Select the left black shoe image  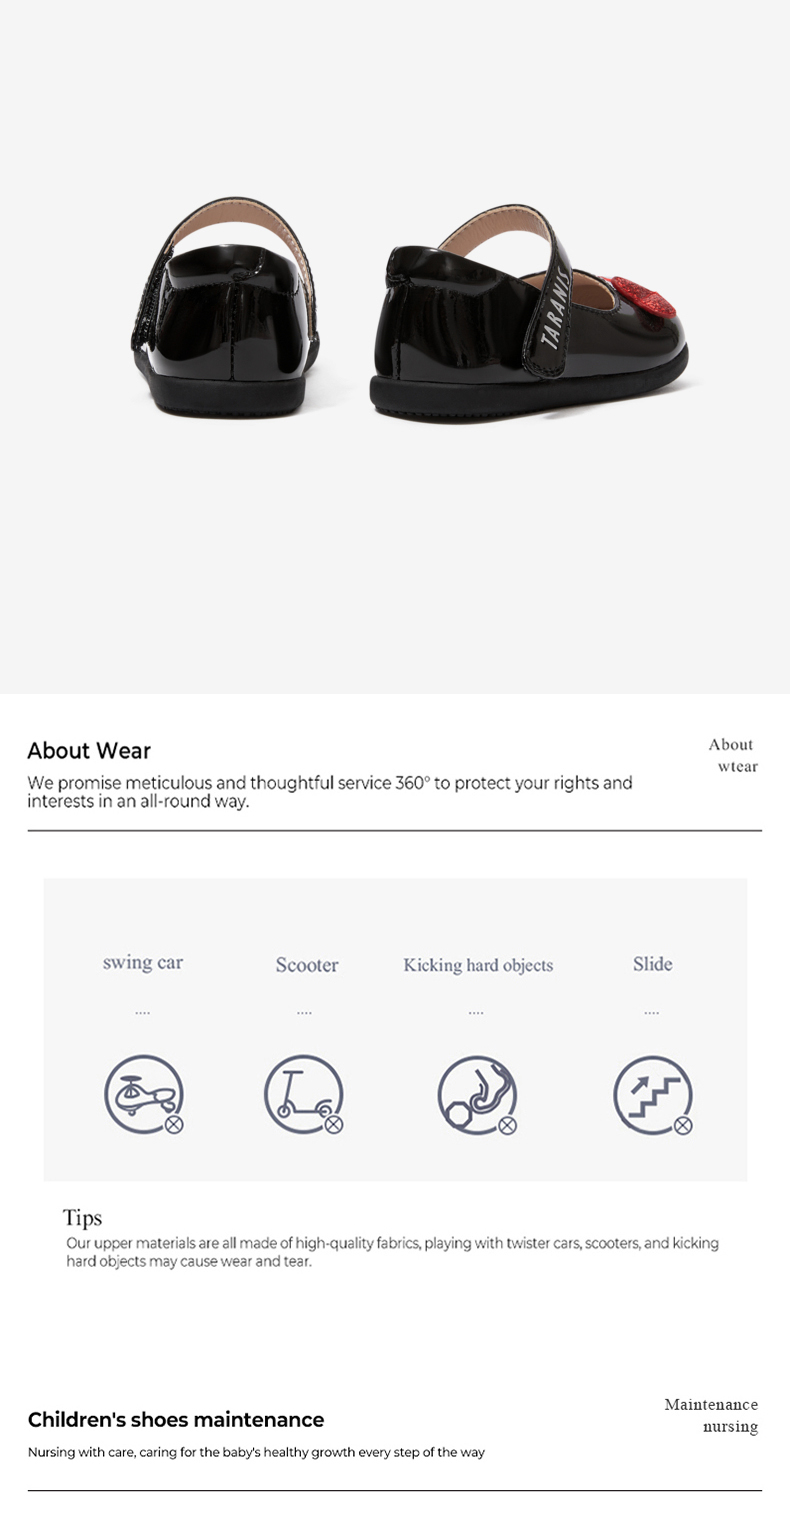[x=228, y=305]
